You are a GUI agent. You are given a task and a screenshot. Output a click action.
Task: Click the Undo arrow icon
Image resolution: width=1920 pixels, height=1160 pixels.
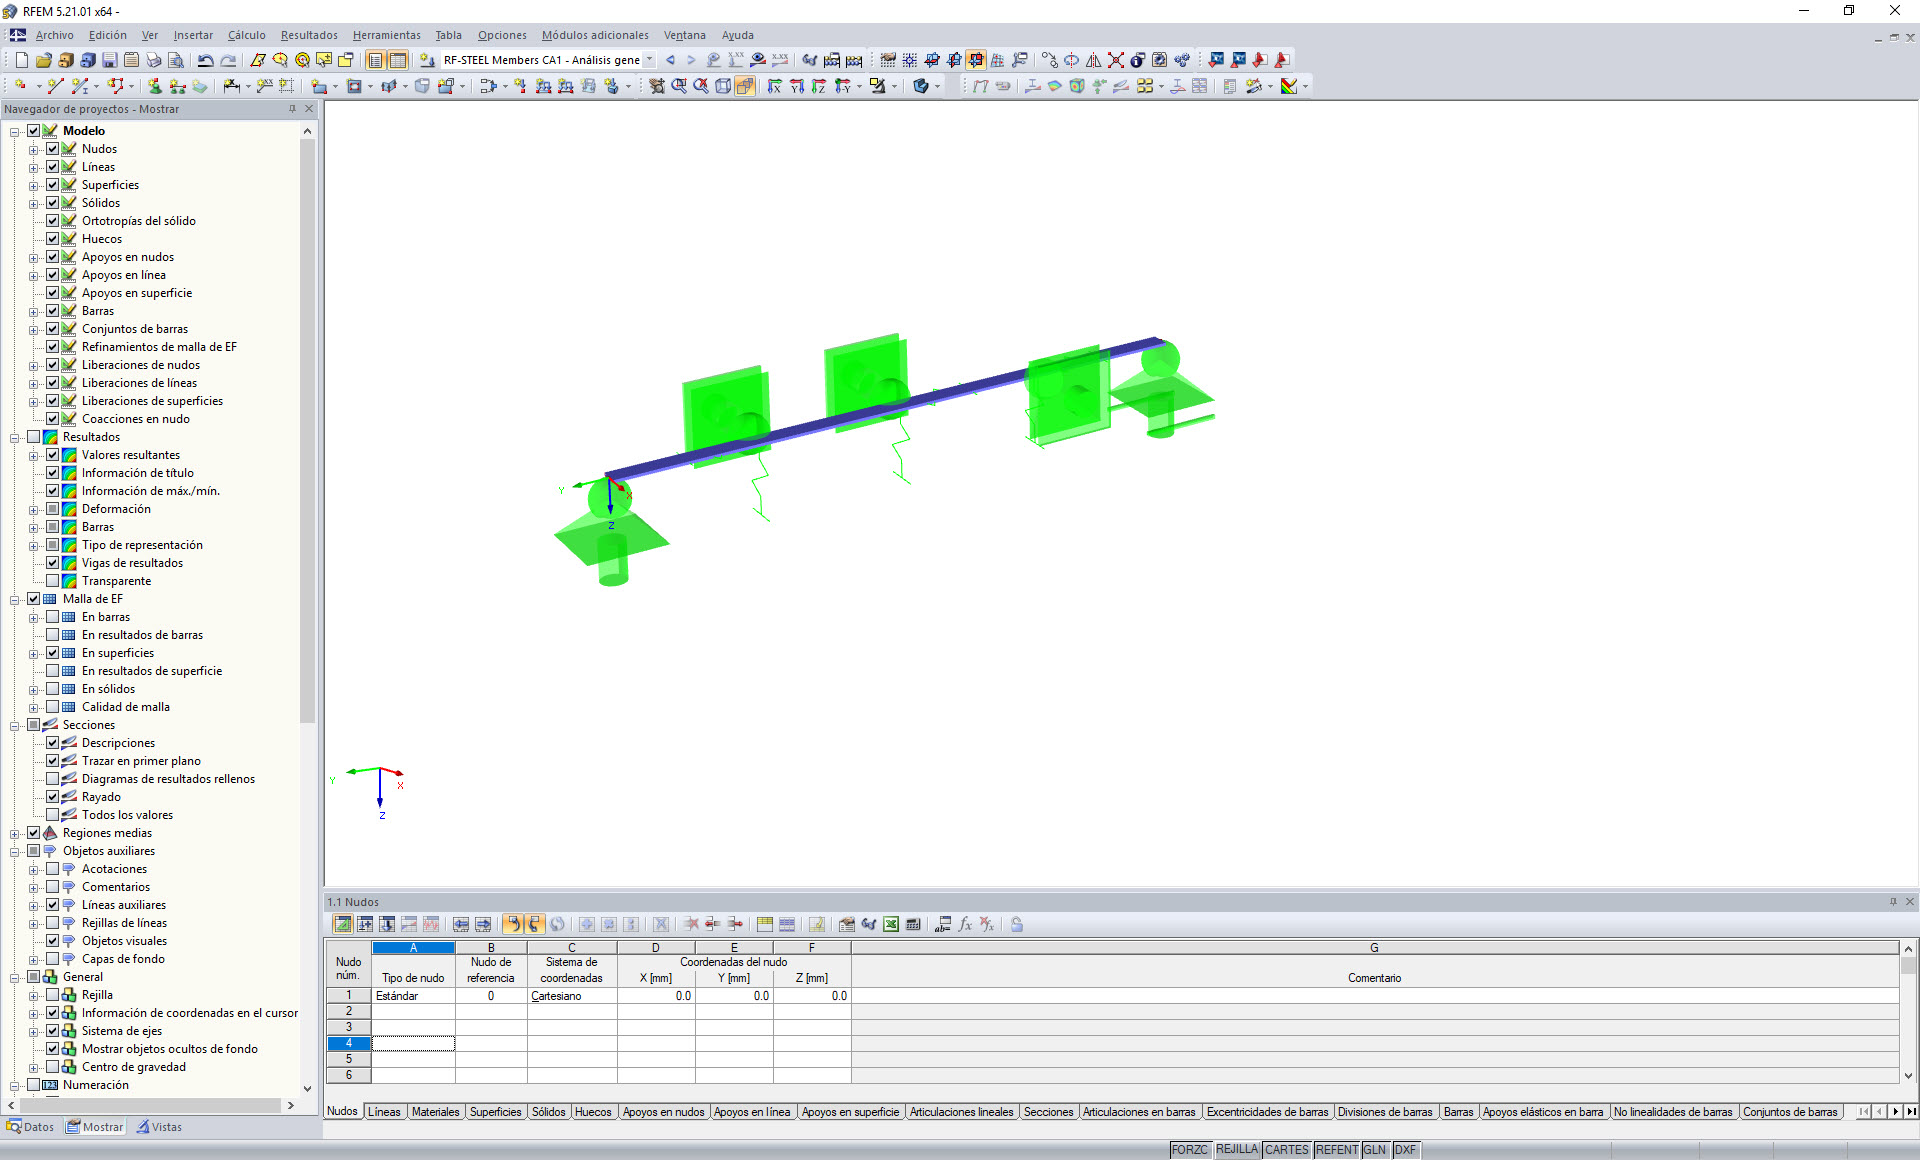click(205, 60)
